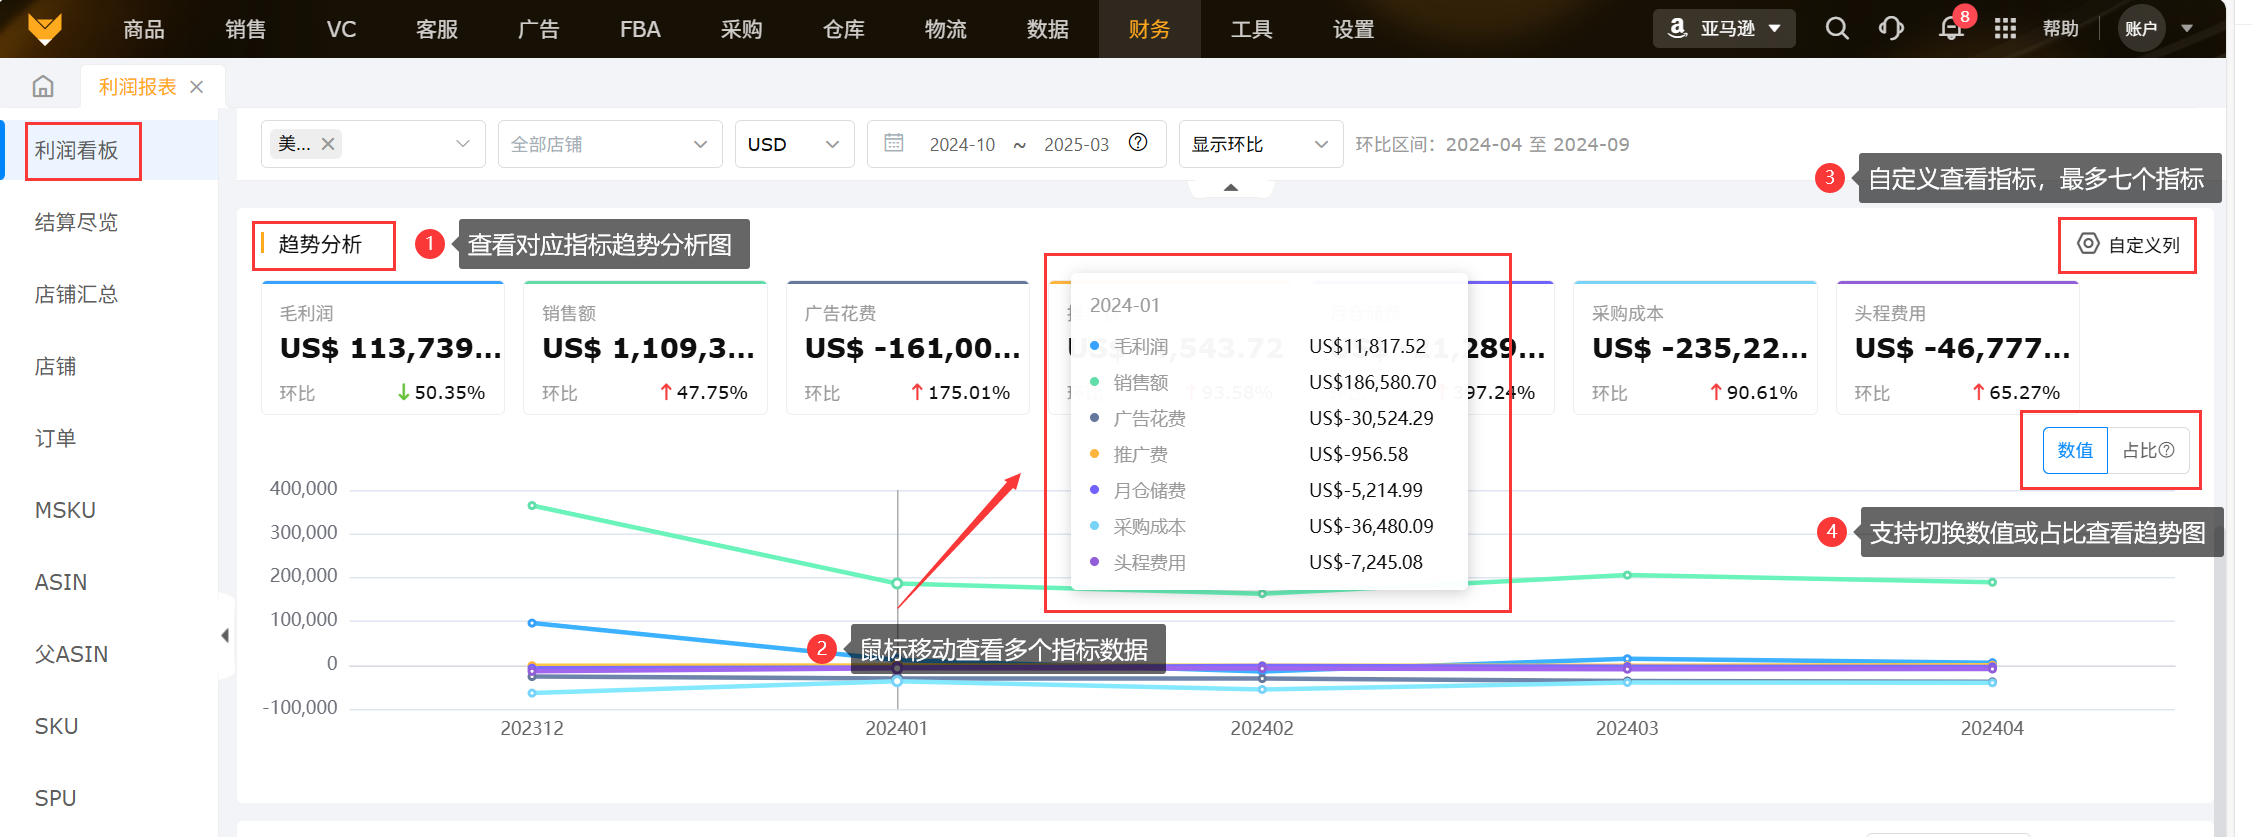
Task: Open the site selector dropdown
Action: [373, 144]
